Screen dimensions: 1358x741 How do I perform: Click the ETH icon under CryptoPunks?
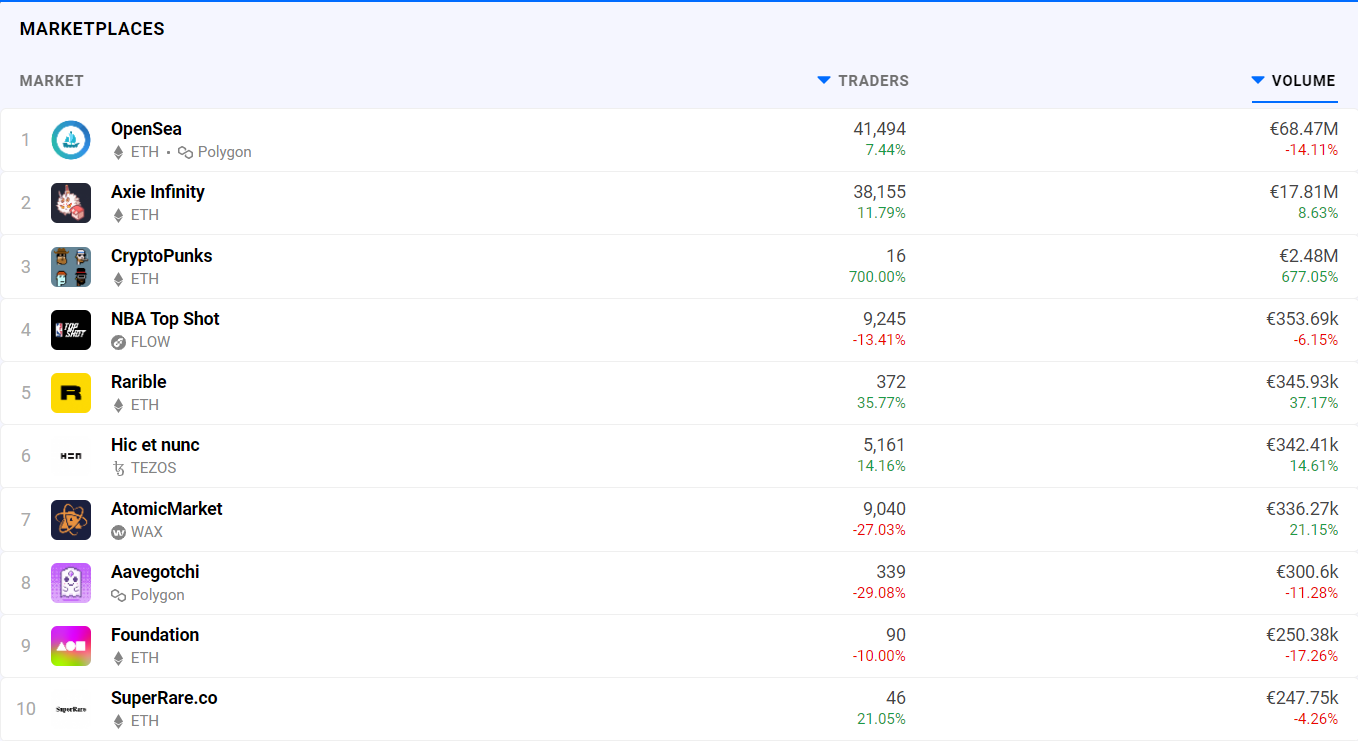[118, 279]
